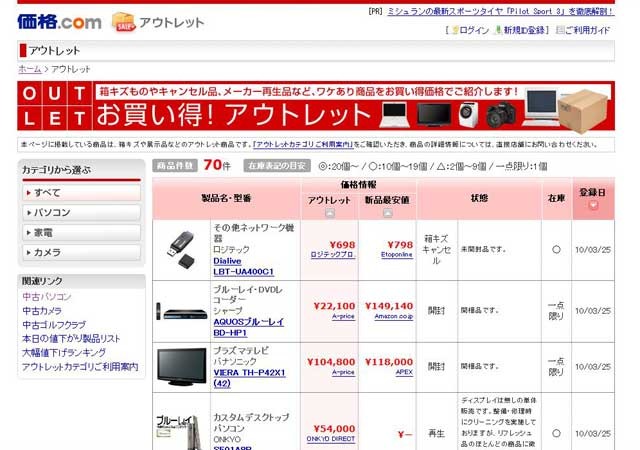Viewport: 640px width, 450px height.
Task: Open ロジテックプロ shop link
Action: 333,254
